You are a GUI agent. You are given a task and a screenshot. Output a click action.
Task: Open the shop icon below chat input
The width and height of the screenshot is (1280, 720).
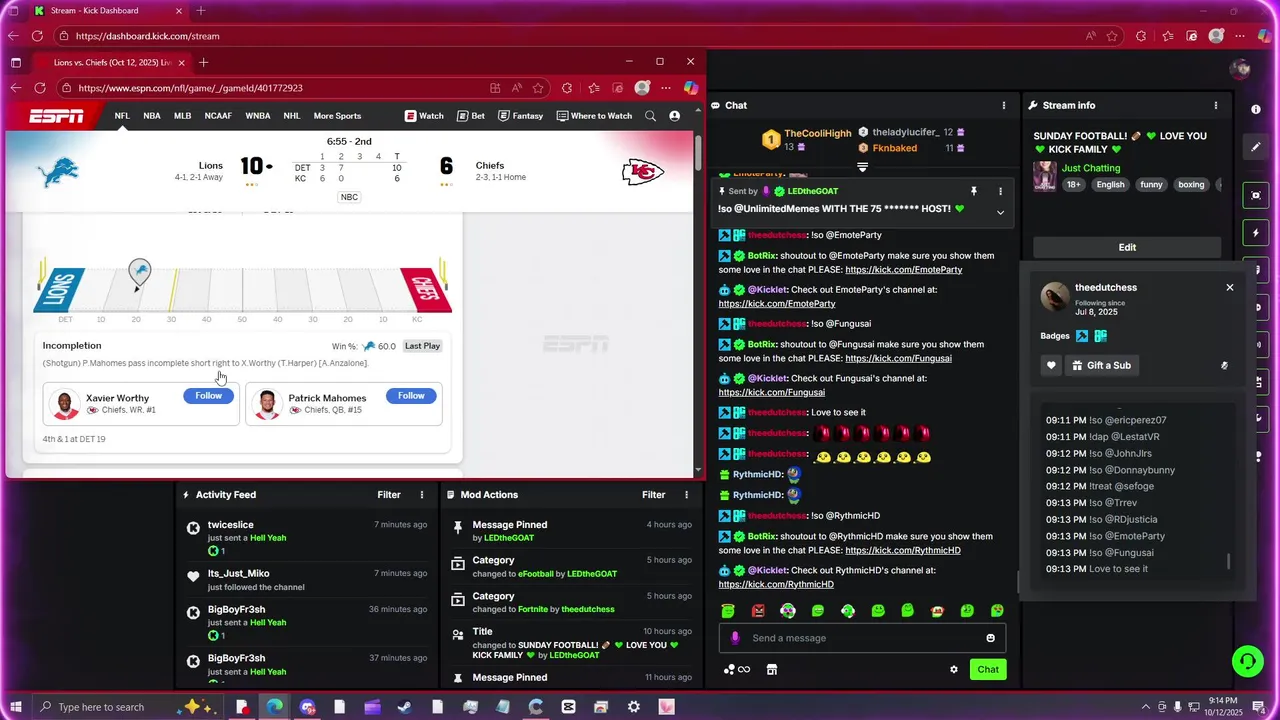tap(772, 670)
